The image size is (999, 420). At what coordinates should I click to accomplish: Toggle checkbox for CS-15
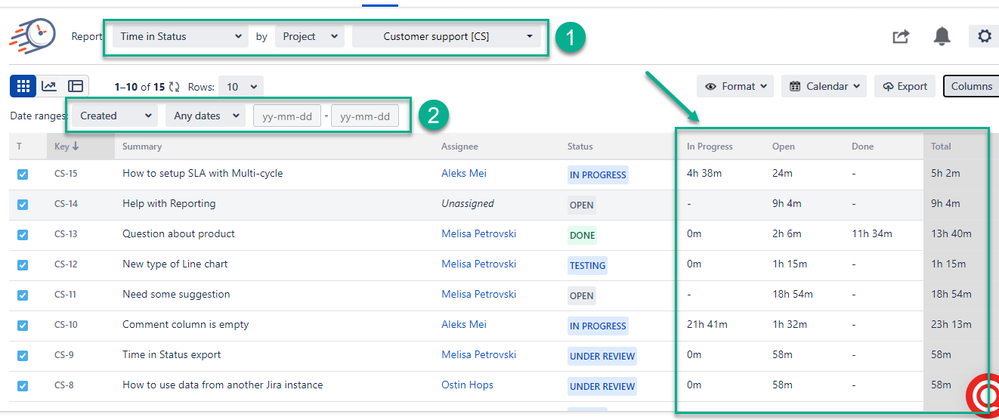tap(22, 175)
